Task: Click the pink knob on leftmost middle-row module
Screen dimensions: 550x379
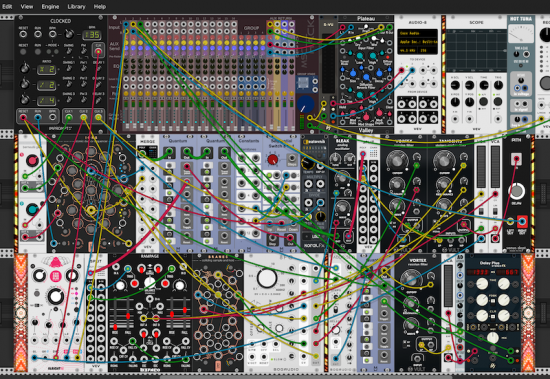Action: pos(32,160)
